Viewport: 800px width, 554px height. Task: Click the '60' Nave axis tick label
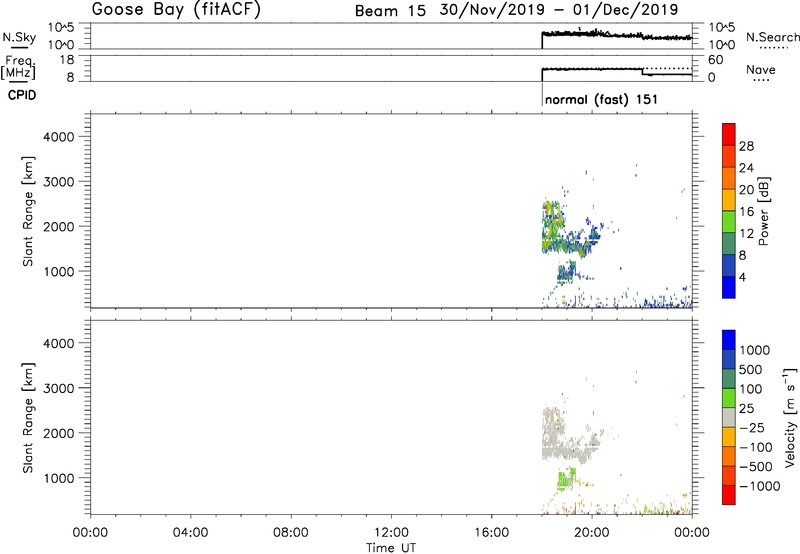tap(715, 60)
